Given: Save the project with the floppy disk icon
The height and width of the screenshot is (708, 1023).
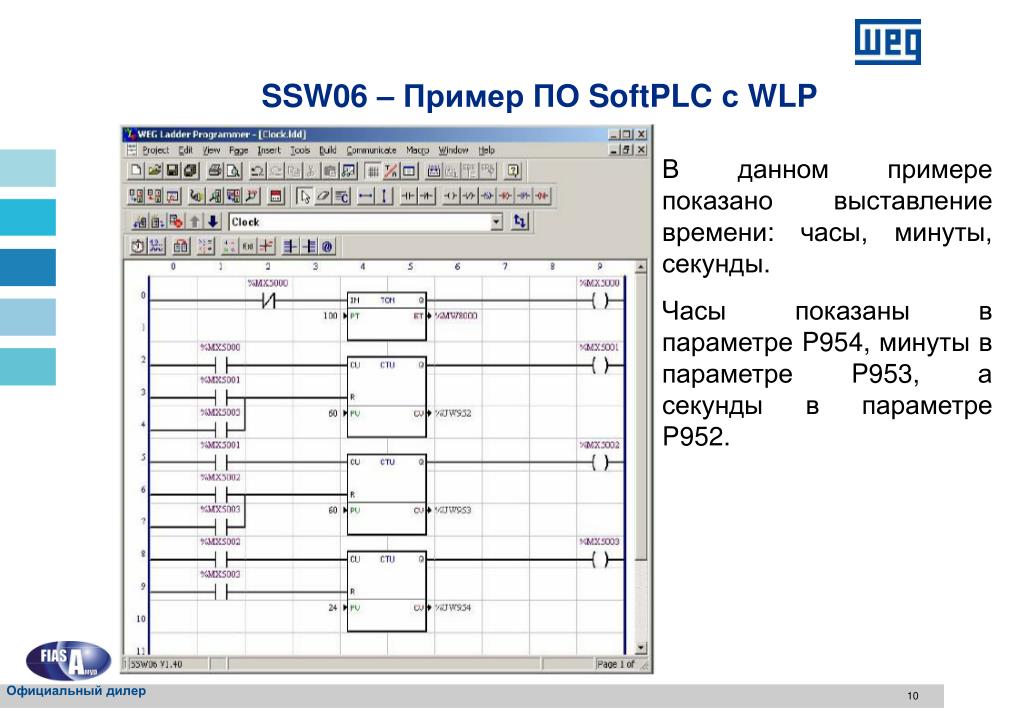Looking at the screenshot, I should click(172, 170).
